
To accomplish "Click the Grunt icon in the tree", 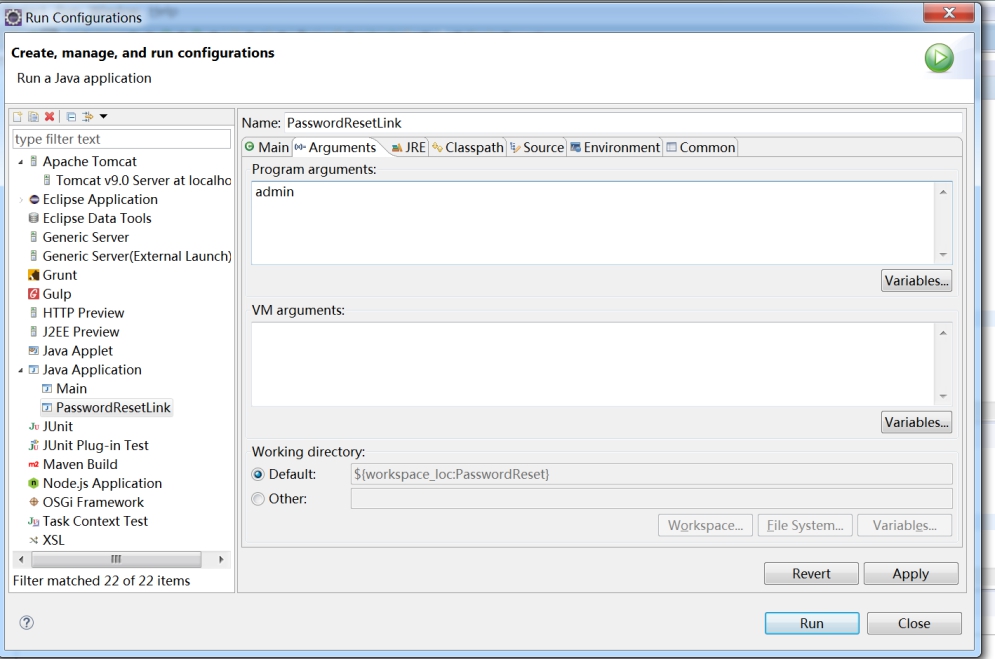I will click(34, 275).
